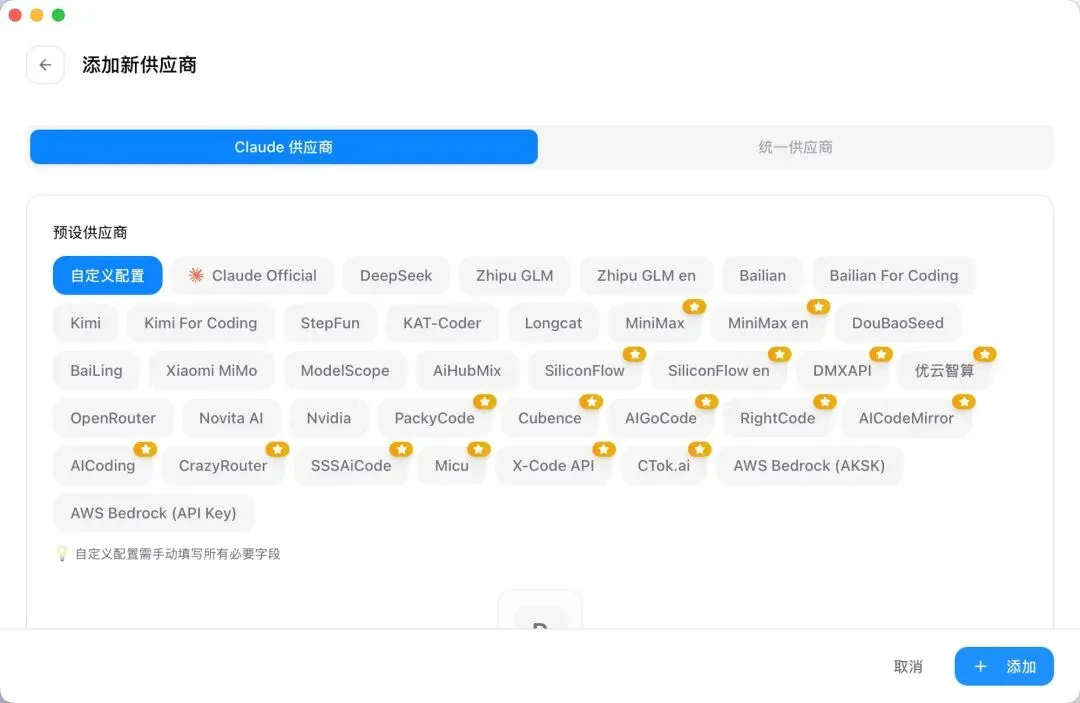Choose the Bailian preset
The height and width of the screenshot is (703, 1080).
(762, 275)
